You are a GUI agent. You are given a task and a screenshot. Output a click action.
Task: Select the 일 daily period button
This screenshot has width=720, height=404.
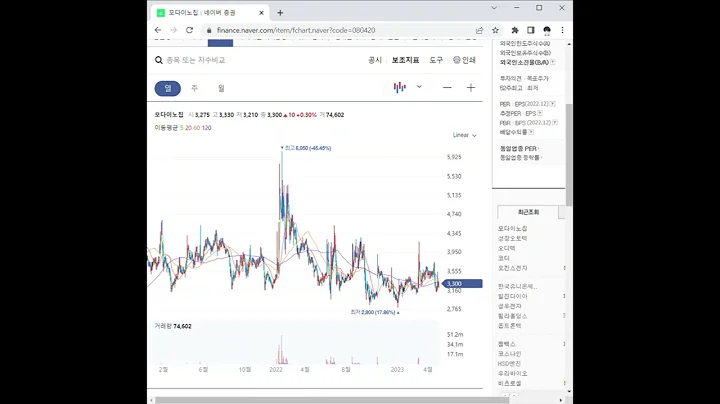point(168,88)
